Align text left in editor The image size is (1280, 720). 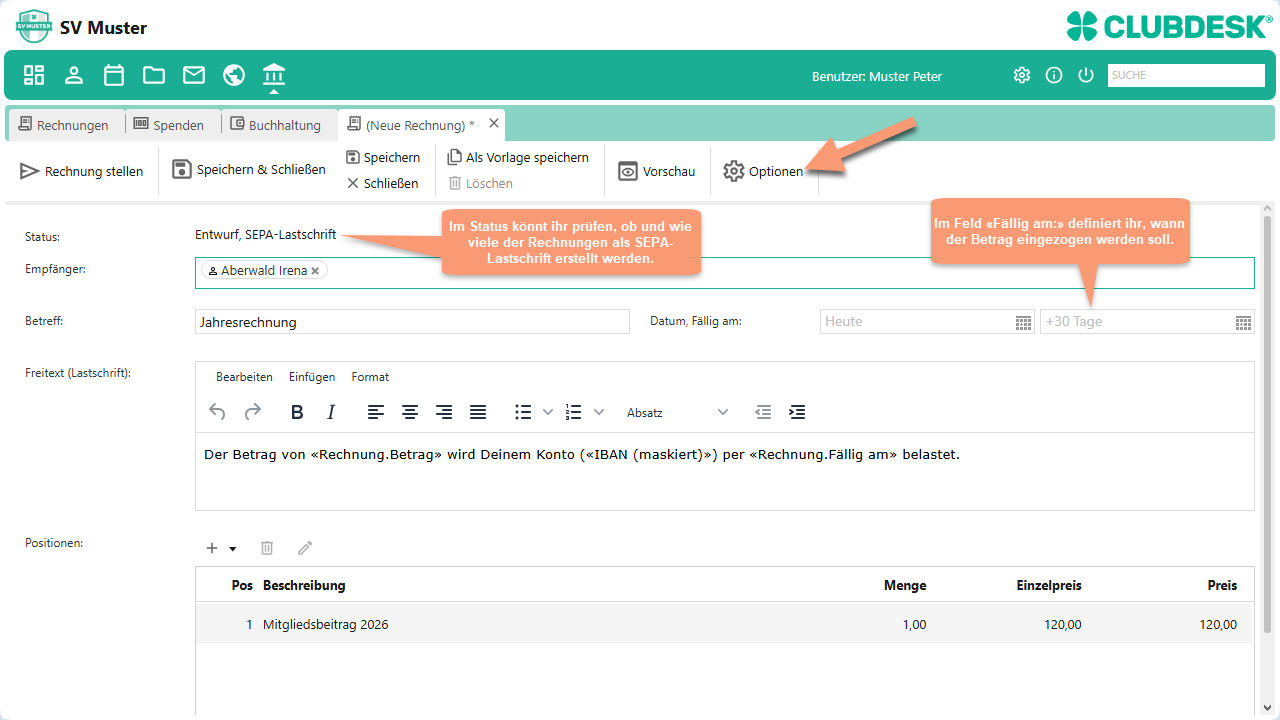375,412
